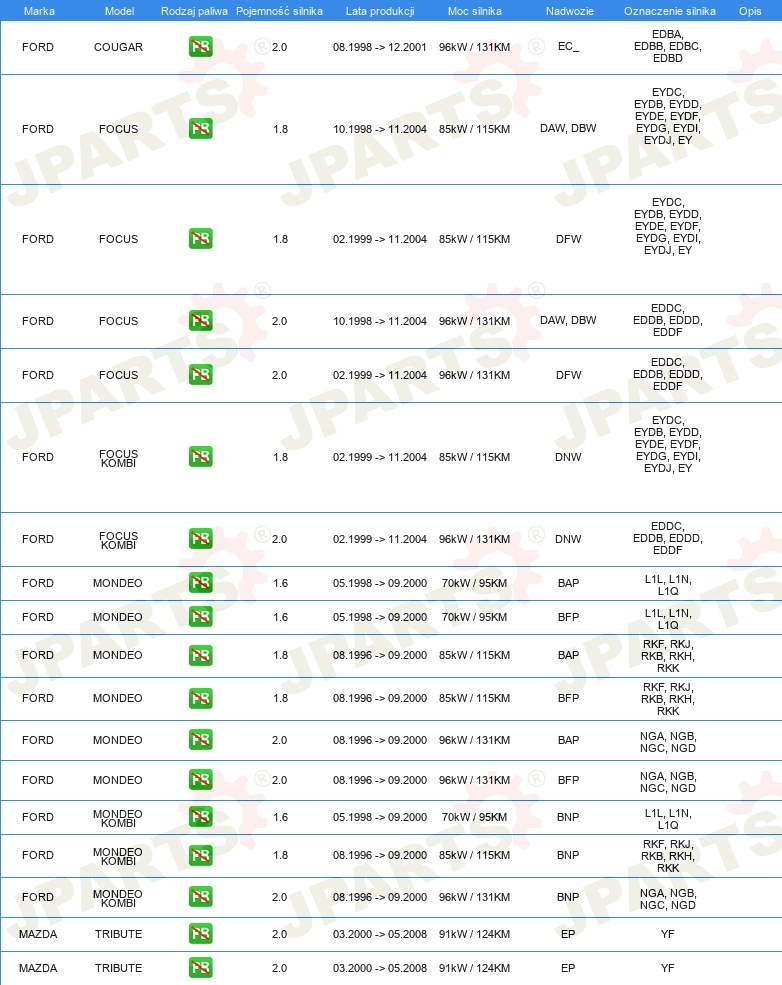The width and height of the screenshot is (782, 985).
Task: Select production dates 08.1998 -> 12.2001
Action: [380, 47]
